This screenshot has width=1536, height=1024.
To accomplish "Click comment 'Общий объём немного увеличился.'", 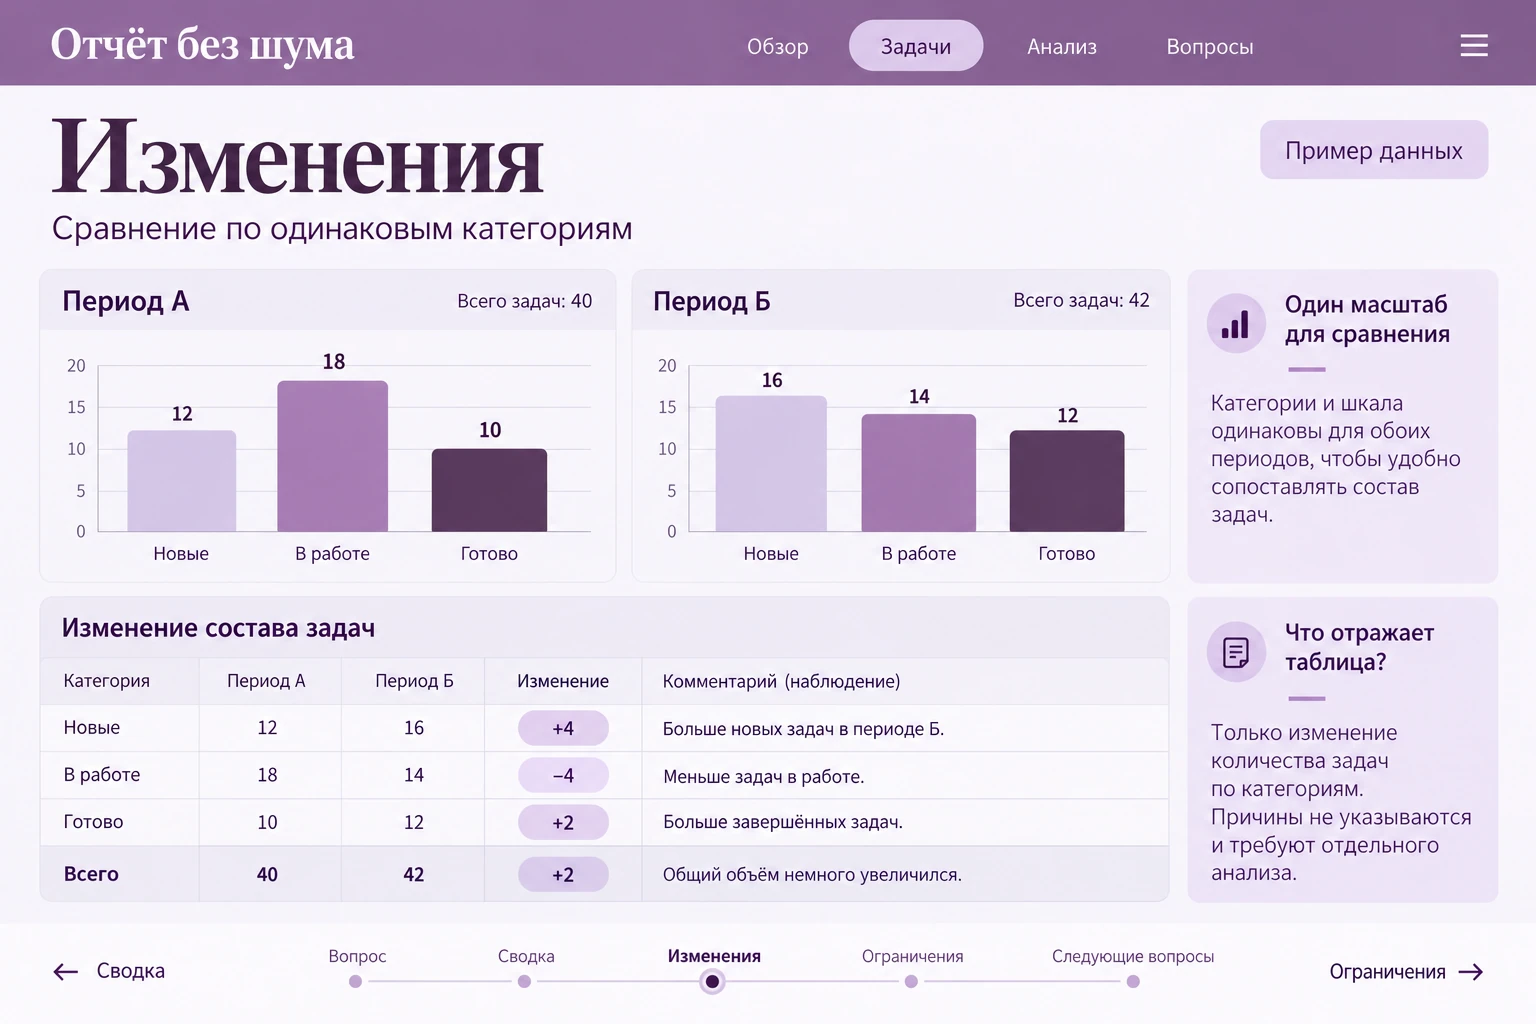I will 812,874.
